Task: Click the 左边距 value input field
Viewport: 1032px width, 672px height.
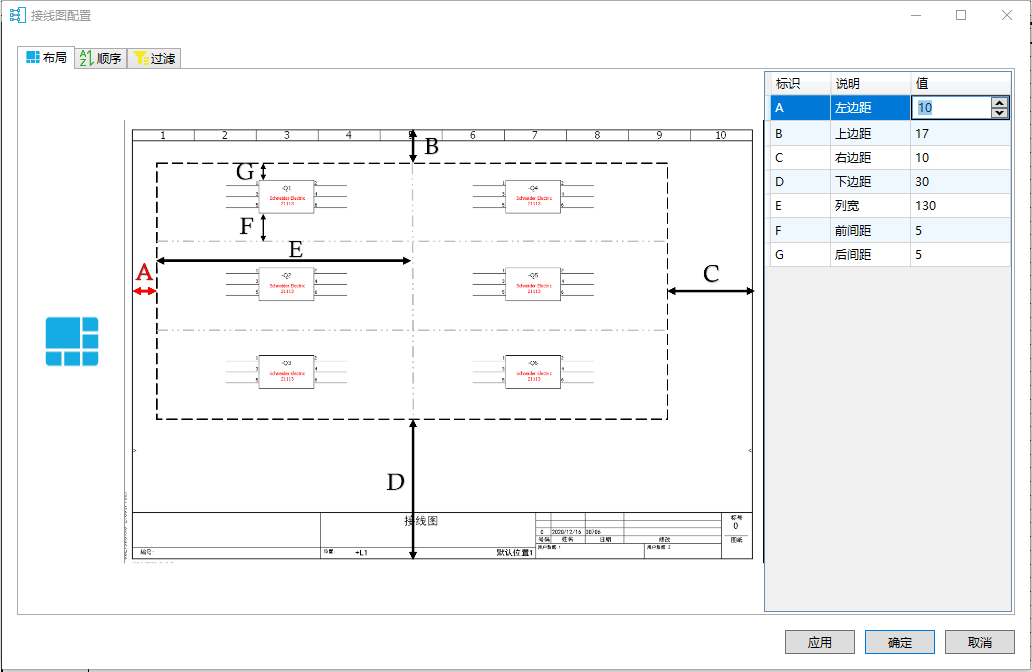Action: click(x=951, y=108)
